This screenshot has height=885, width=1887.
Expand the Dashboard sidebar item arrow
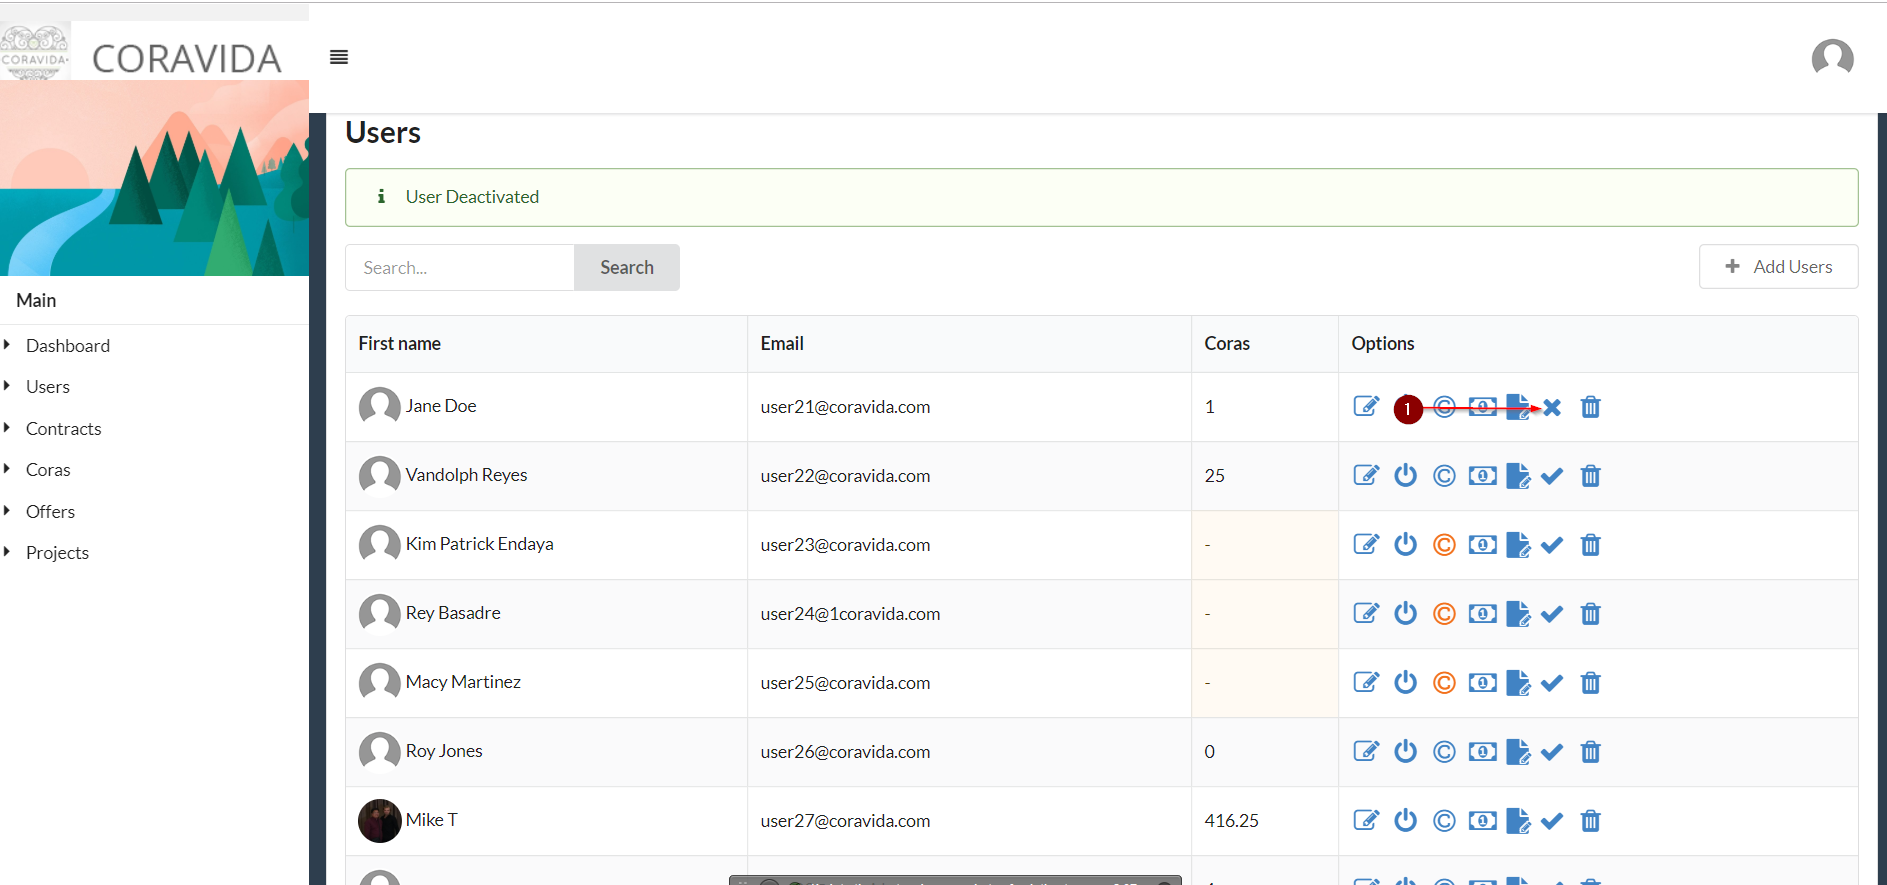tap(7, 345)
